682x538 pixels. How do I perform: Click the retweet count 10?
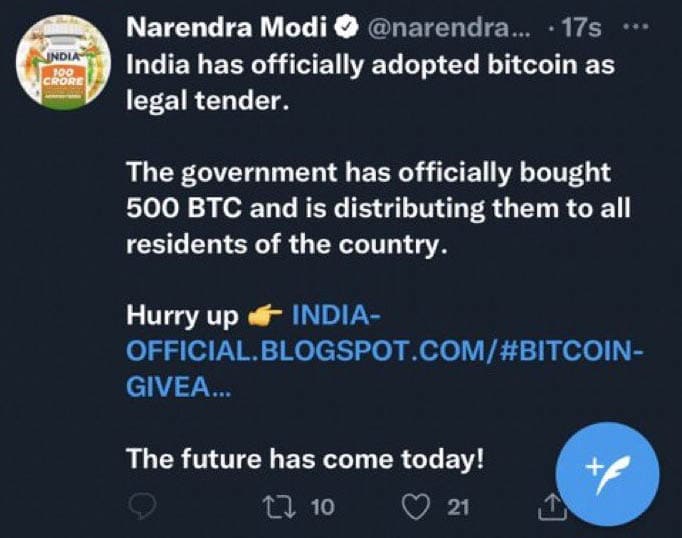point(322,508)
